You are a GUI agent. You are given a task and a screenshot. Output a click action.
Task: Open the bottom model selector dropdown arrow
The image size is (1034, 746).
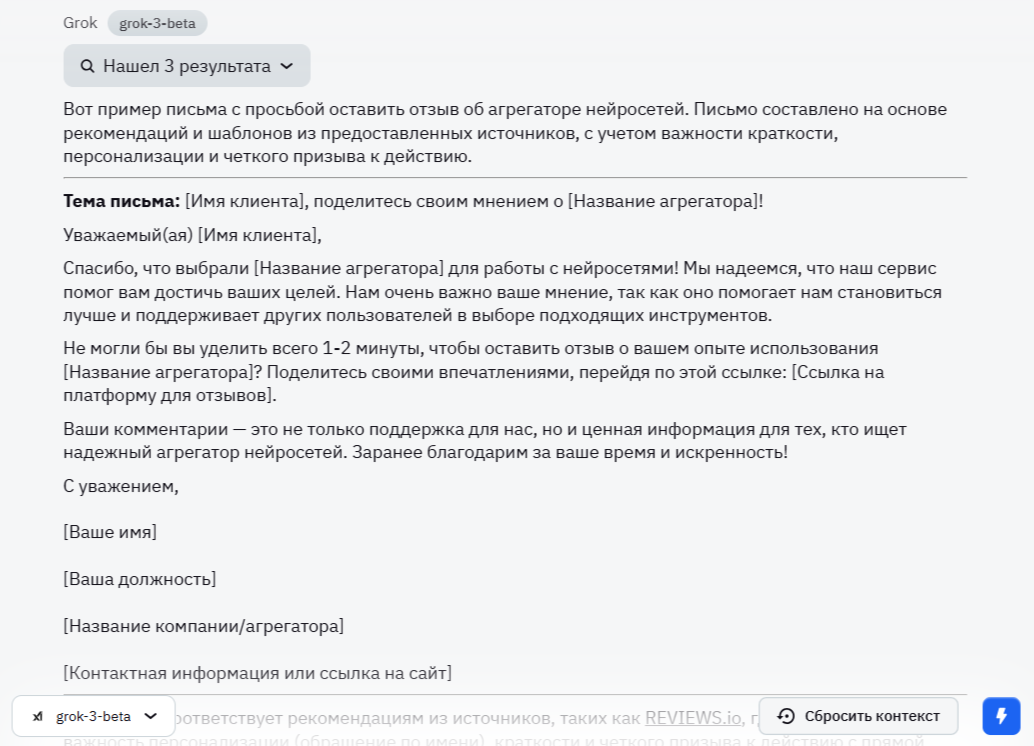coord(151,716)
